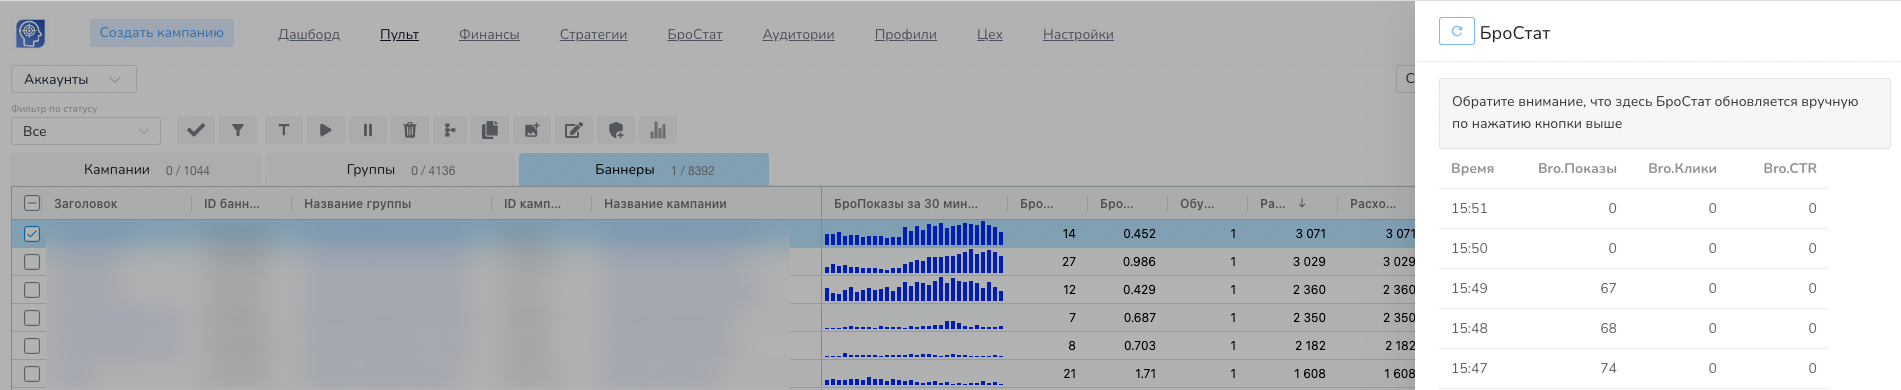Screen dimensions: 1901x390
Task: Click sort arrow in Ра... column header
Action: (1302, 203)
